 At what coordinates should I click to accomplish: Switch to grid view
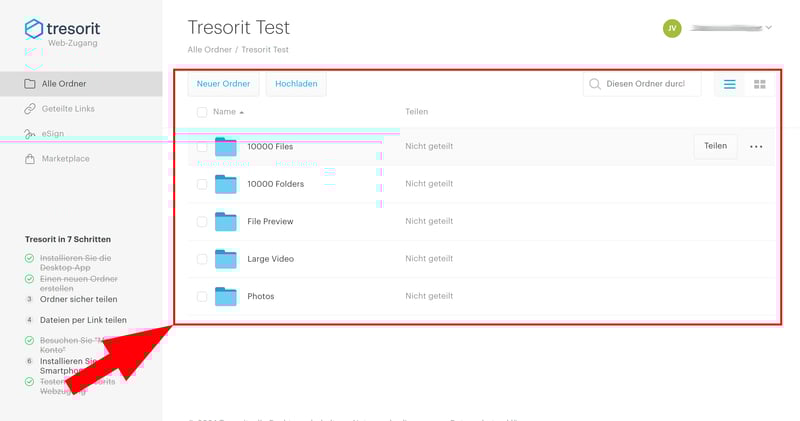(x=760, y=84)
